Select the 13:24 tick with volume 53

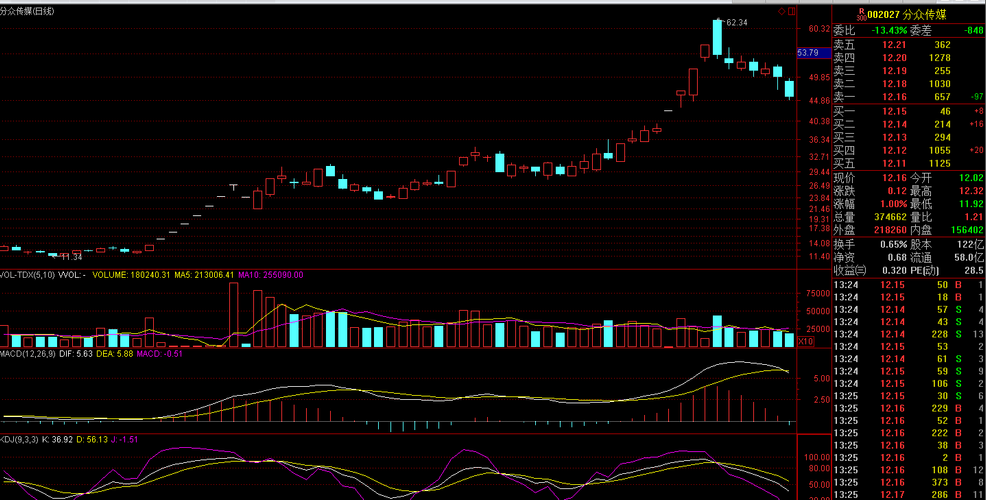(908, 347)
